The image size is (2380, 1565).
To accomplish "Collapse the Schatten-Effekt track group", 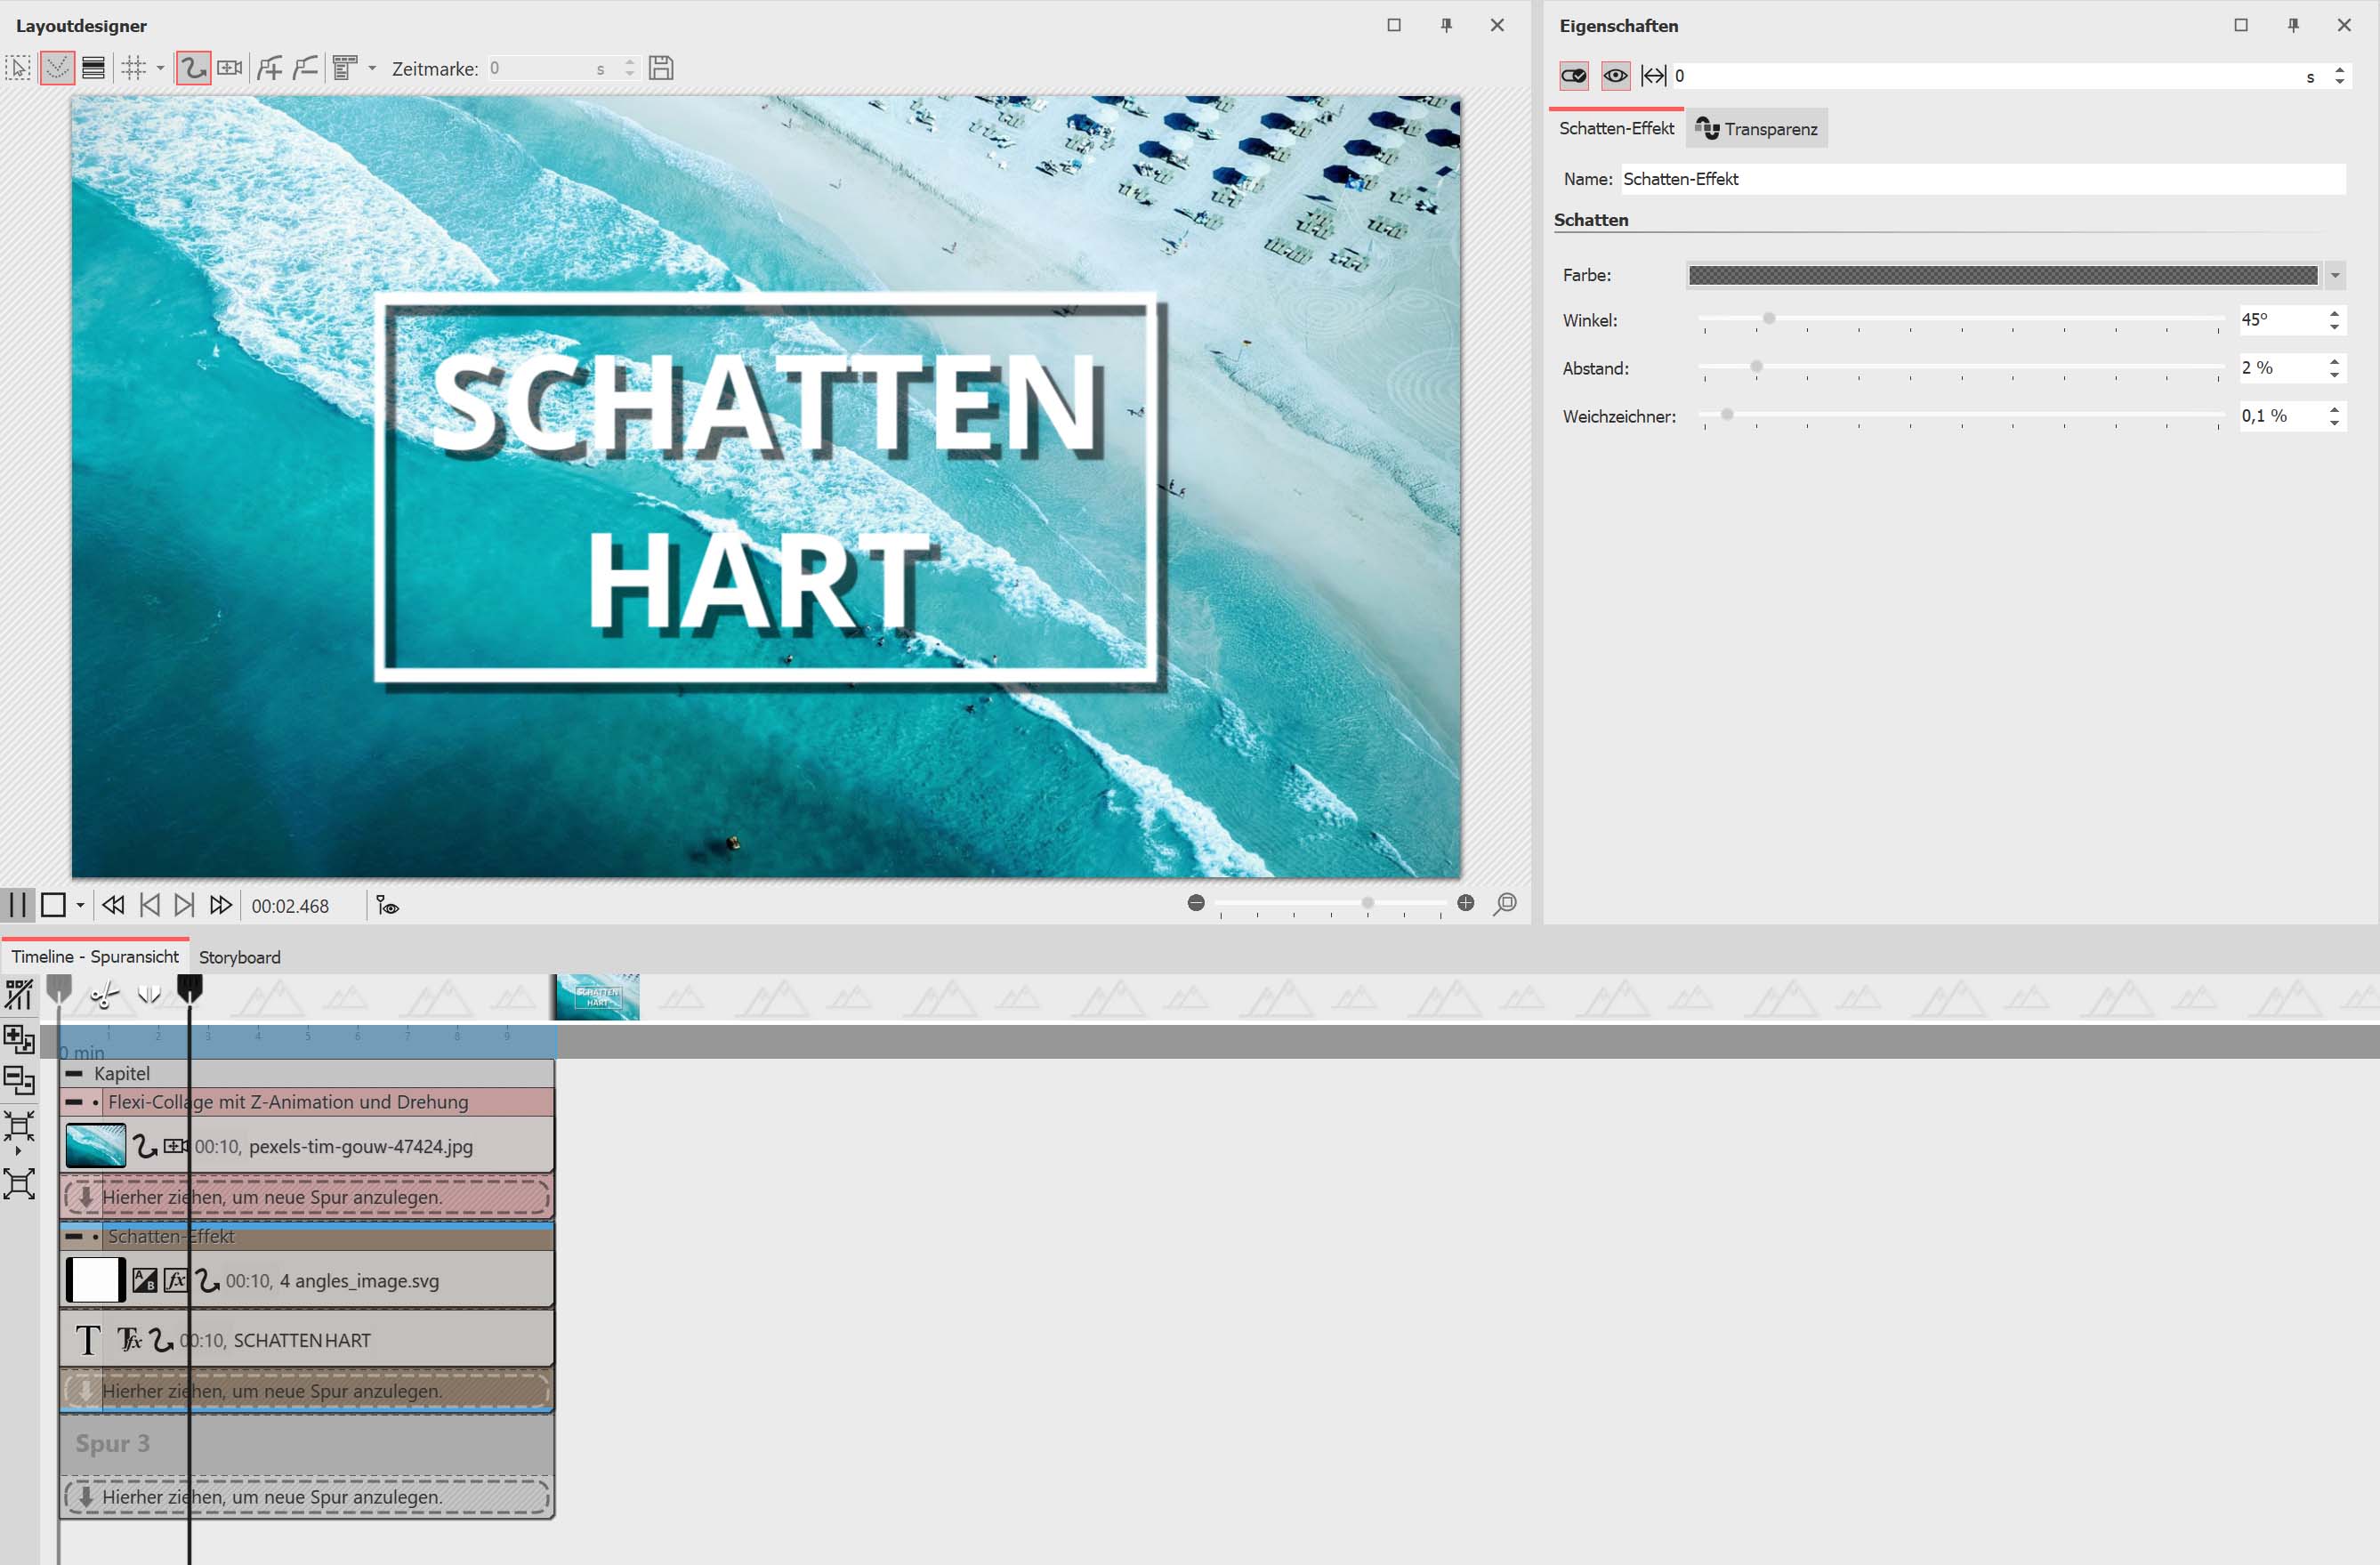I will (x=74, y=1237).
